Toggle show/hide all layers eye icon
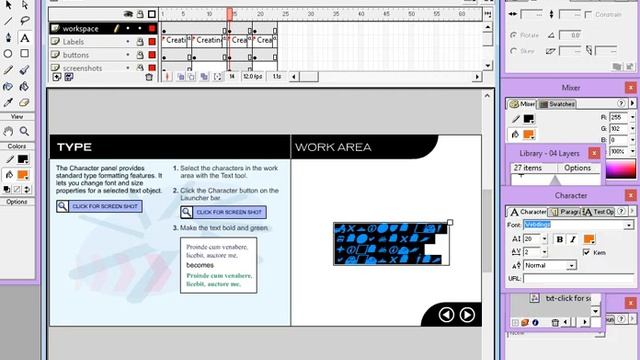 (x=128, y=14)
